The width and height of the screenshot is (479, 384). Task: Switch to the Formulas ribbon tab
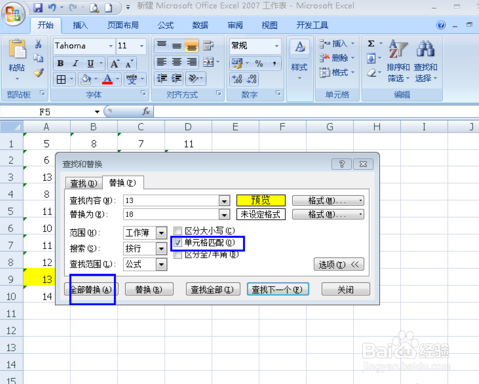(166, 25)
